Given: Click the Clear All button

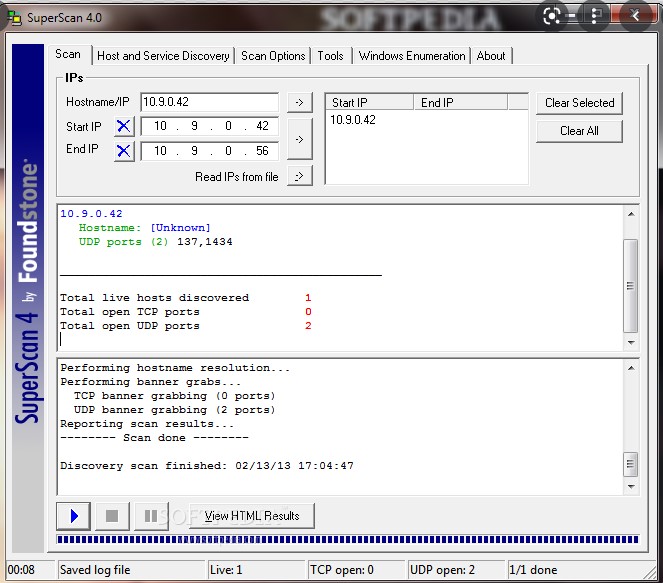Looking at the screenshot, I should [x=579, y=131].
